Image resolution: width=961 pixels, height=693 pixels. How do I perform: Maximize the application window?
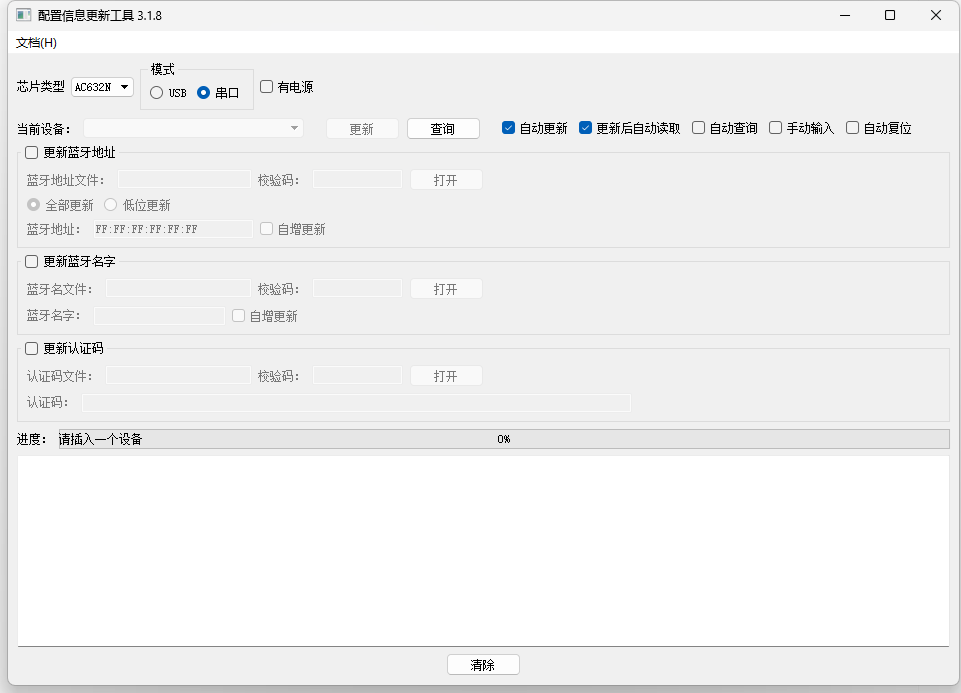[890, 15]
